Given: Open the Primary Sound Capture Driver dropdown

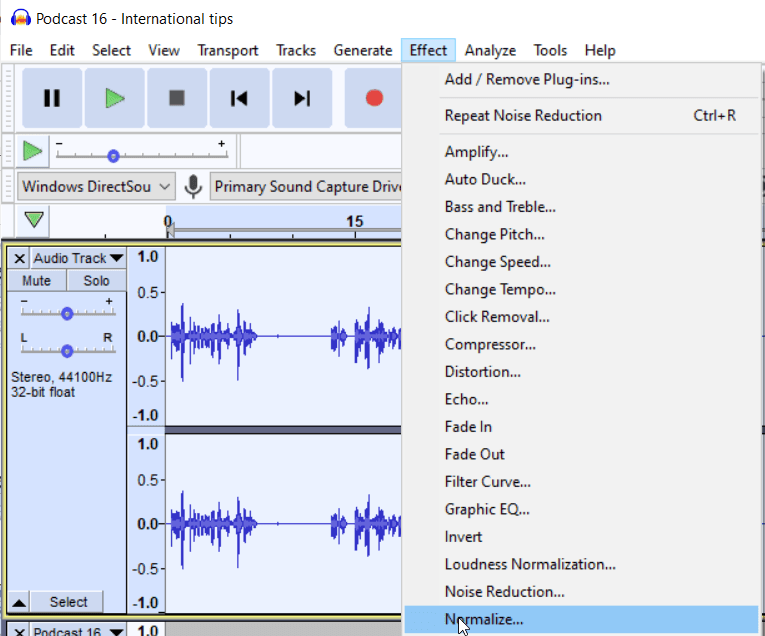Looking at the screenshot, I should [x=306, y=186].
